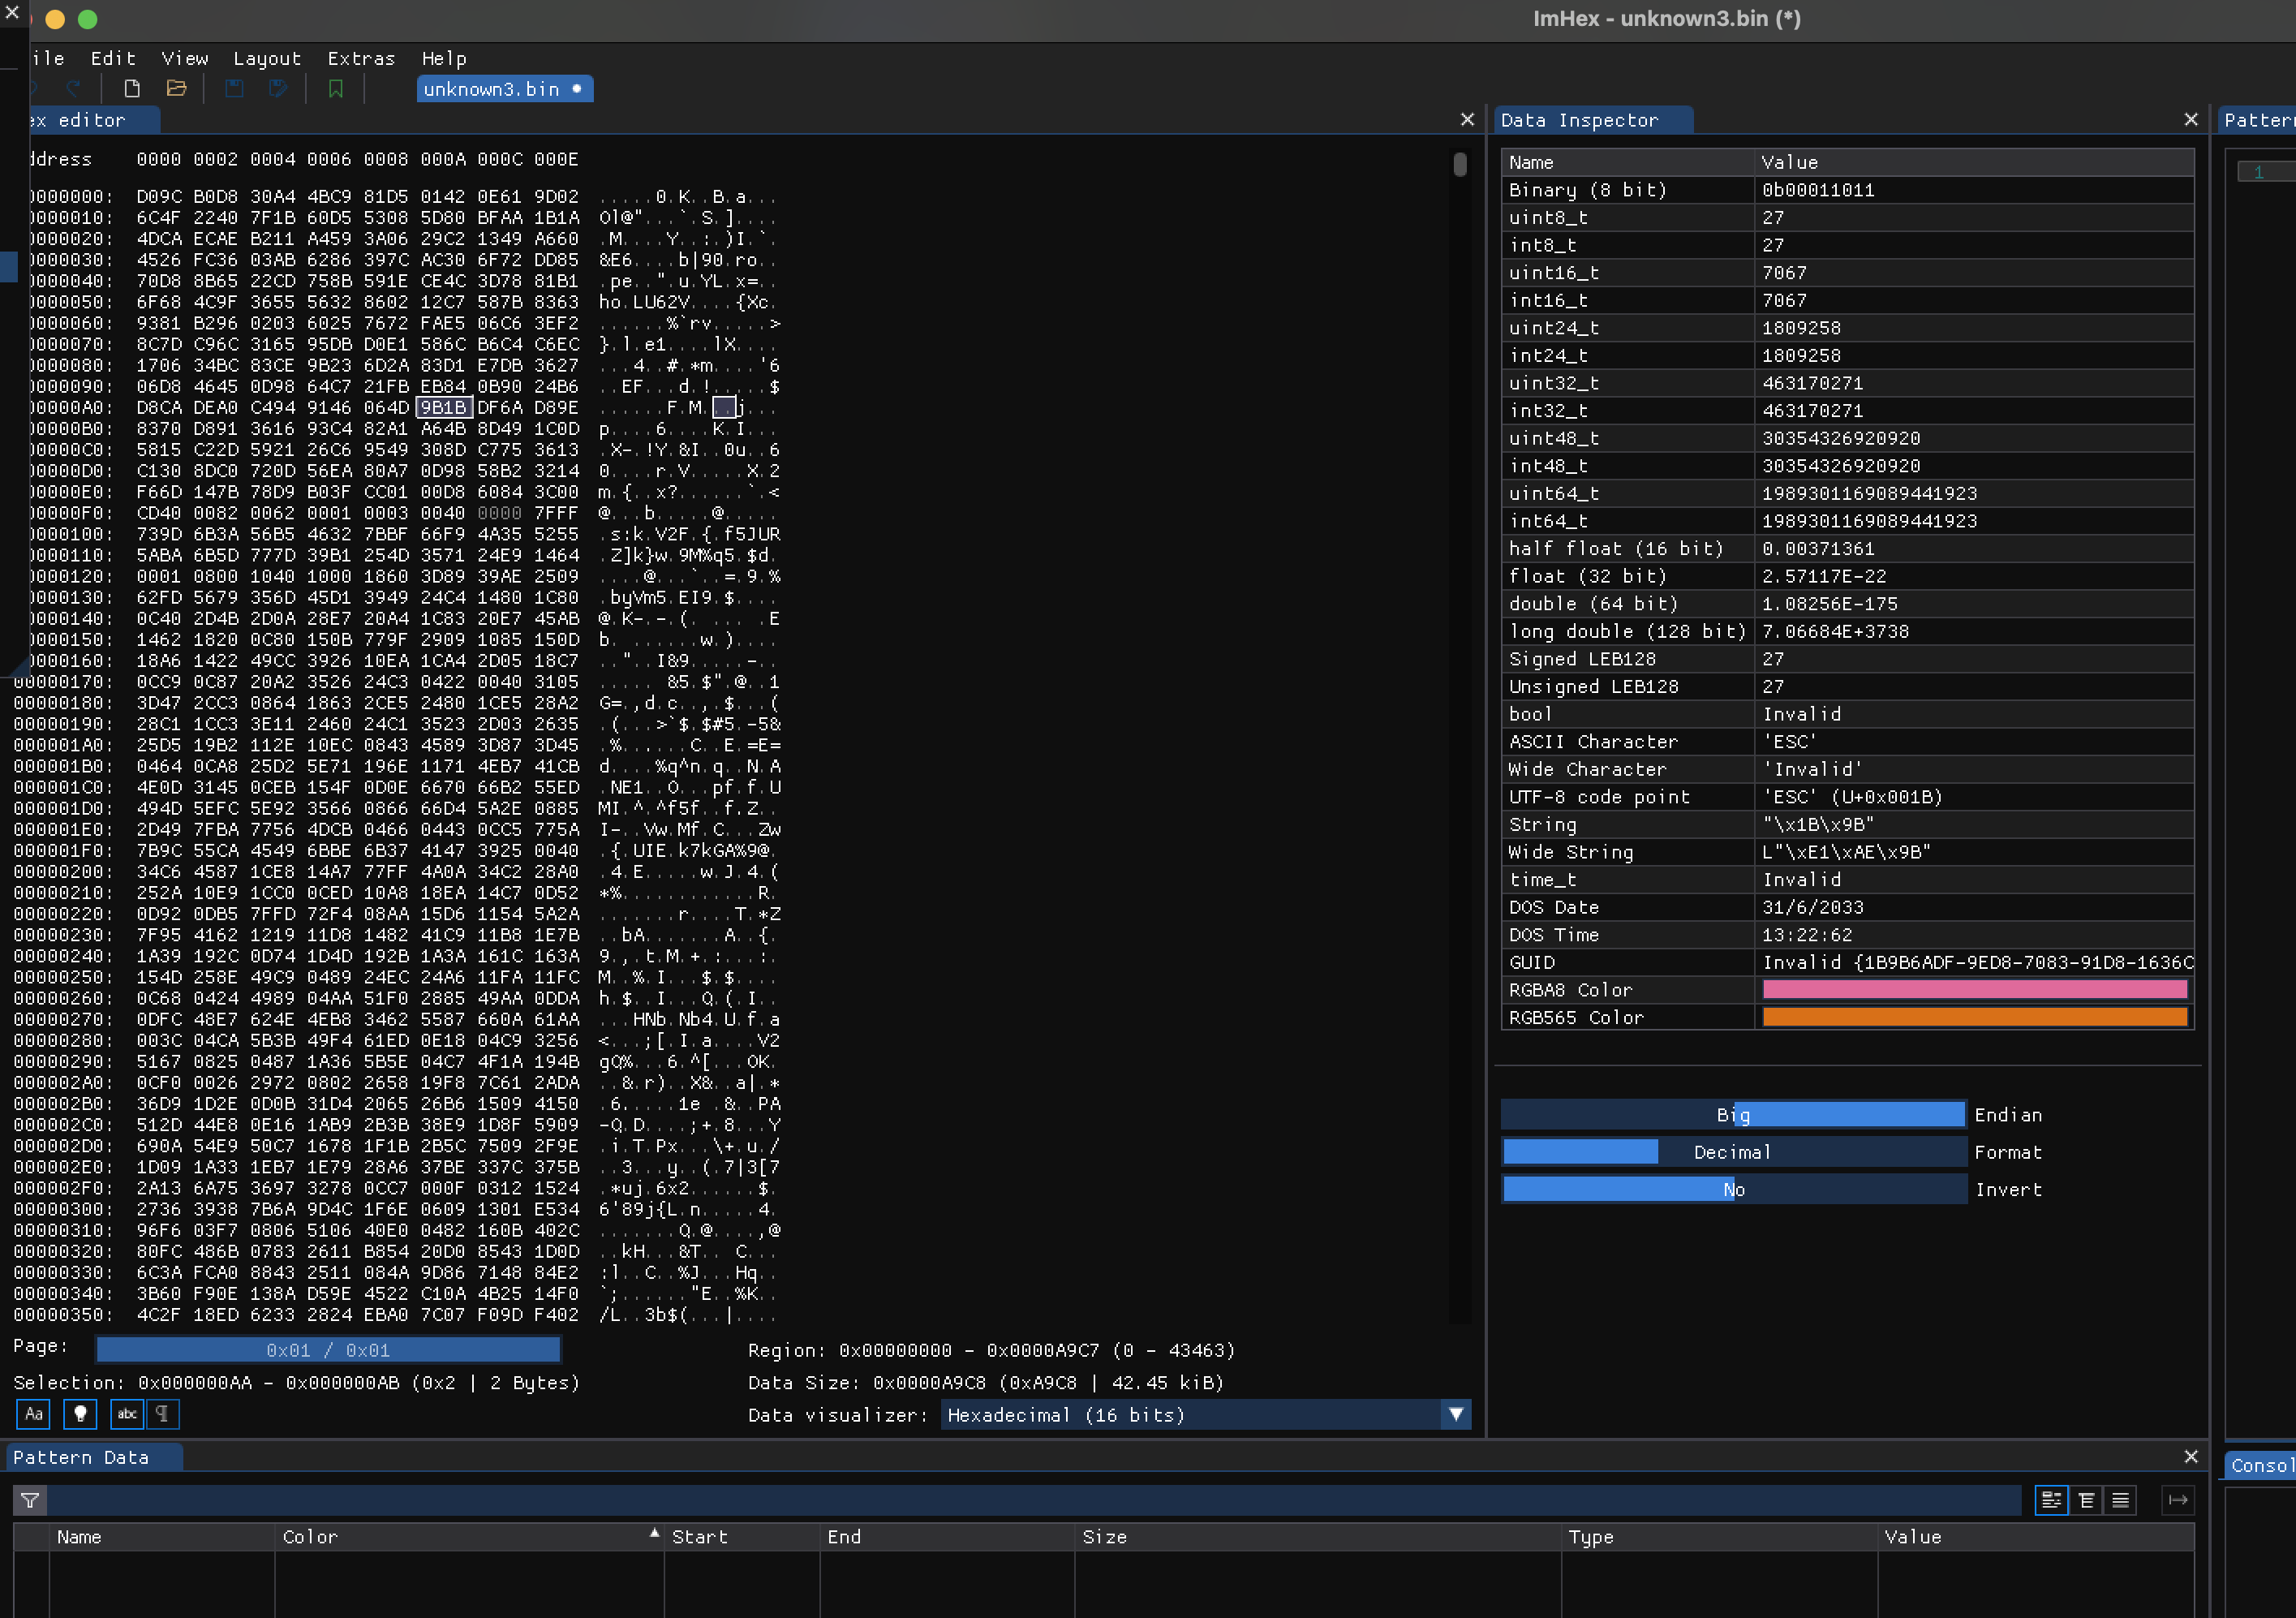Open the Extras menu

(361, 58)
